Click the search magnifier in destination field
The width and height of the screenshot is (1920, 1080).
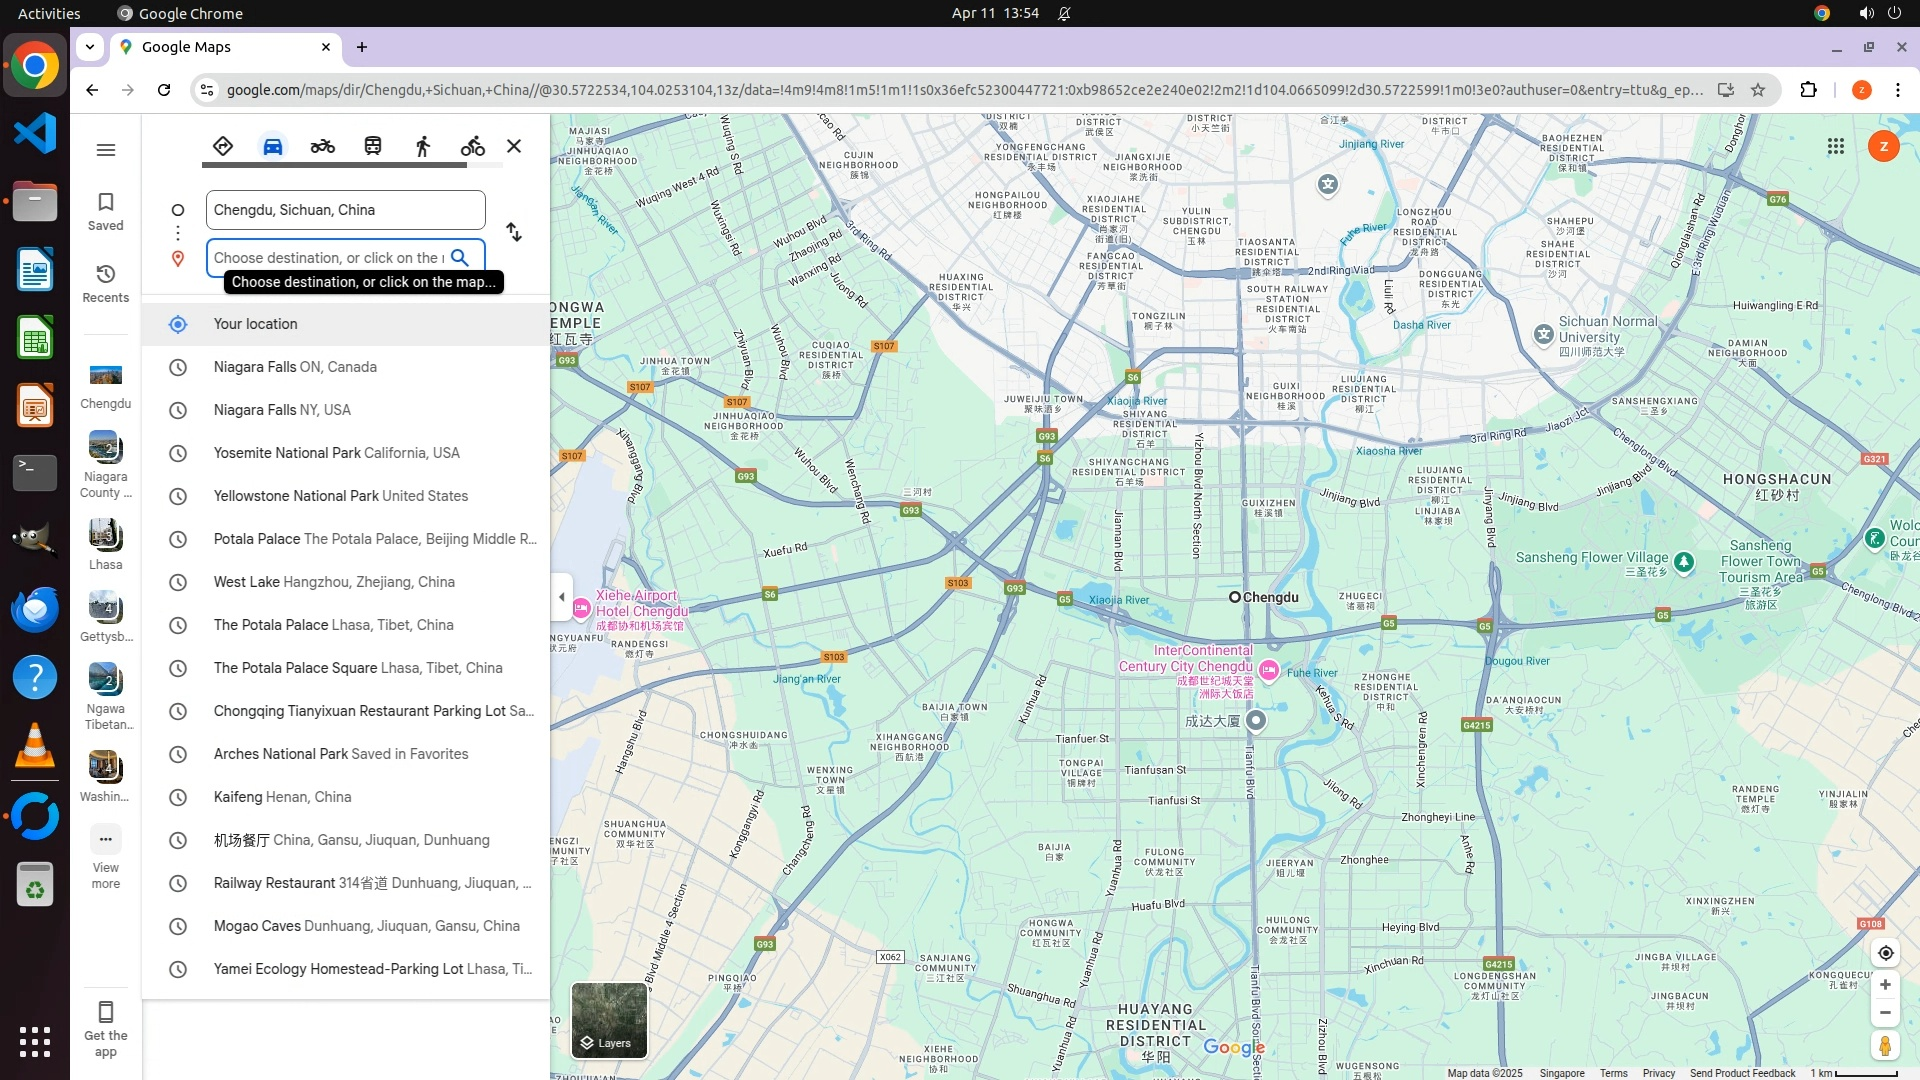point(460,257)
